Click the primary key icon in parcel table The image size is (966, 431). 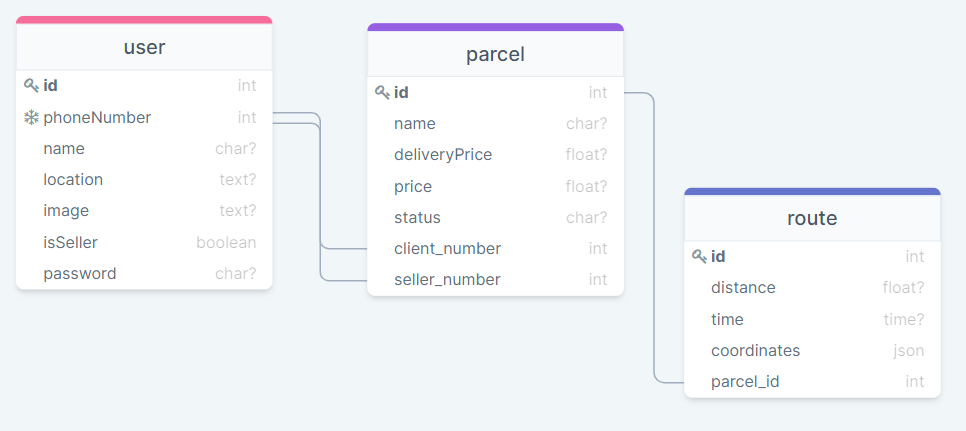(x=382, y=93)
